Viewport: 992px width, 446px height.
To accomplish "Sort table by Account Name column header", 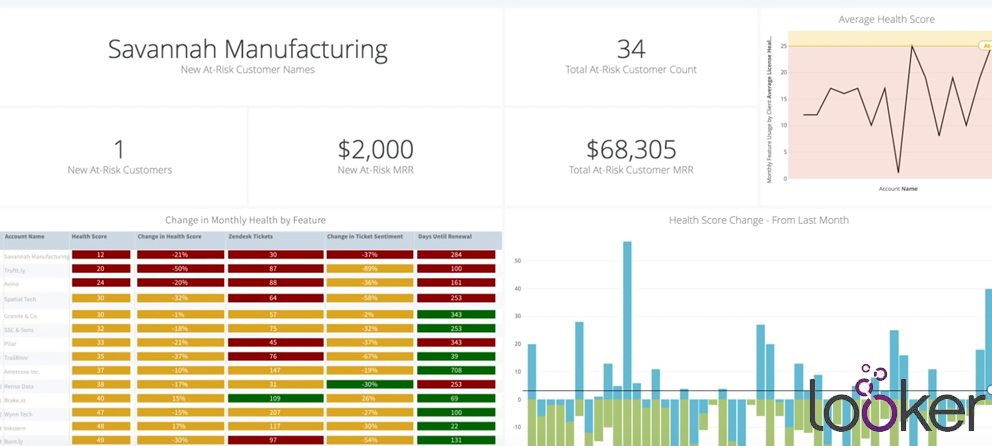I will [x=25, y=238].
